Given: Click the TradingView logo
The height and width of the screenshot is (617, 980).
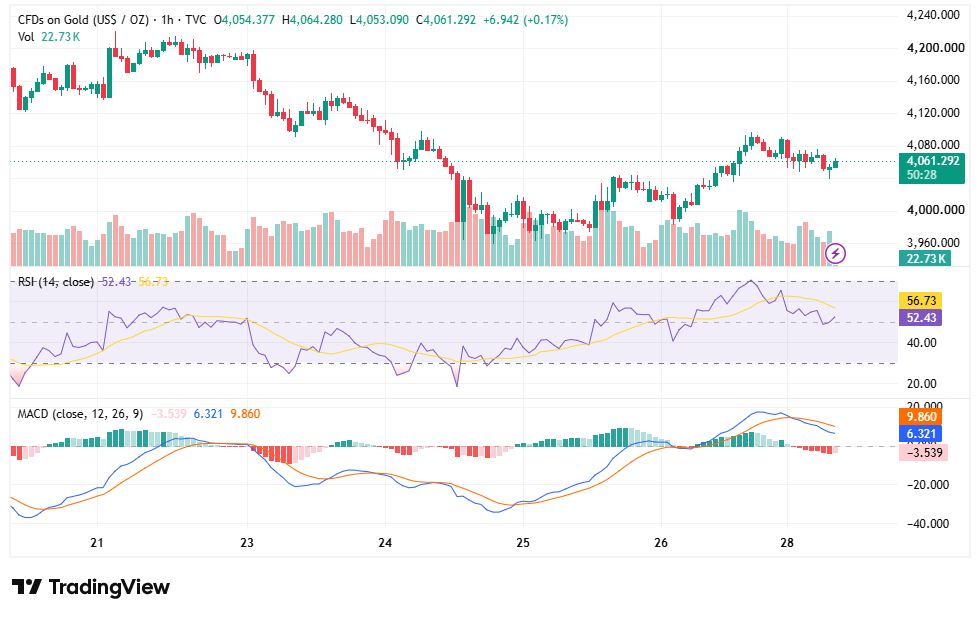Looking at the screenshot, I should (x=91, y=587).
